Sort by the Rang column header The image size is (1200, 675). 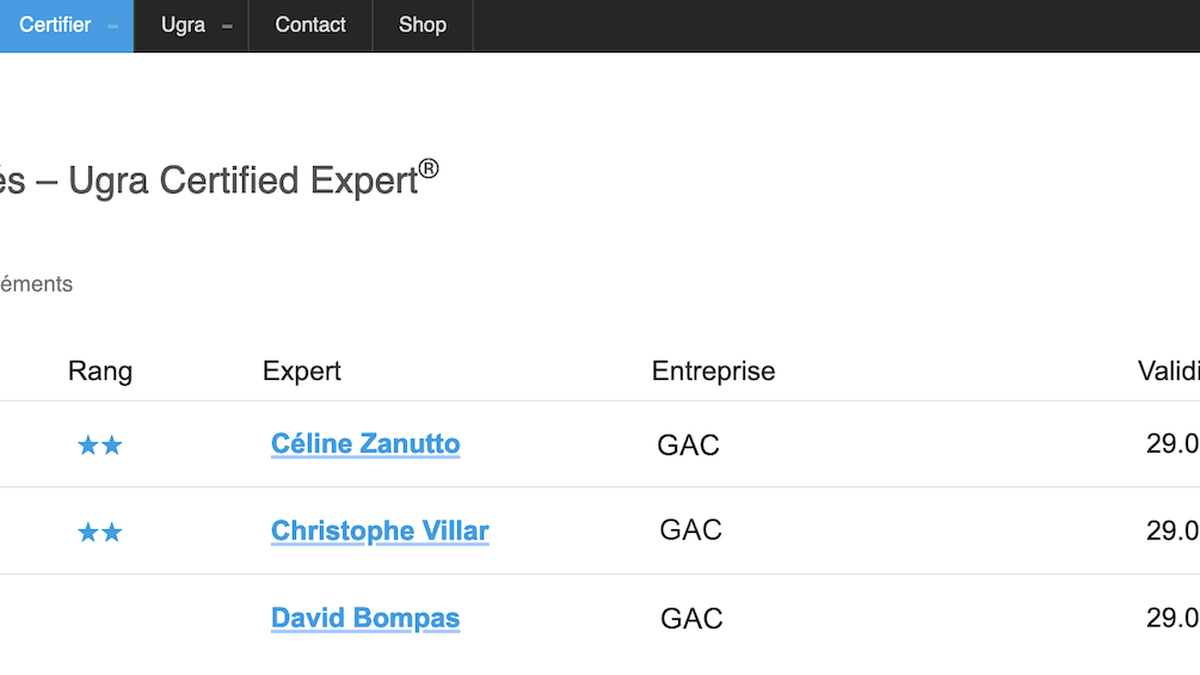[100, 372]
